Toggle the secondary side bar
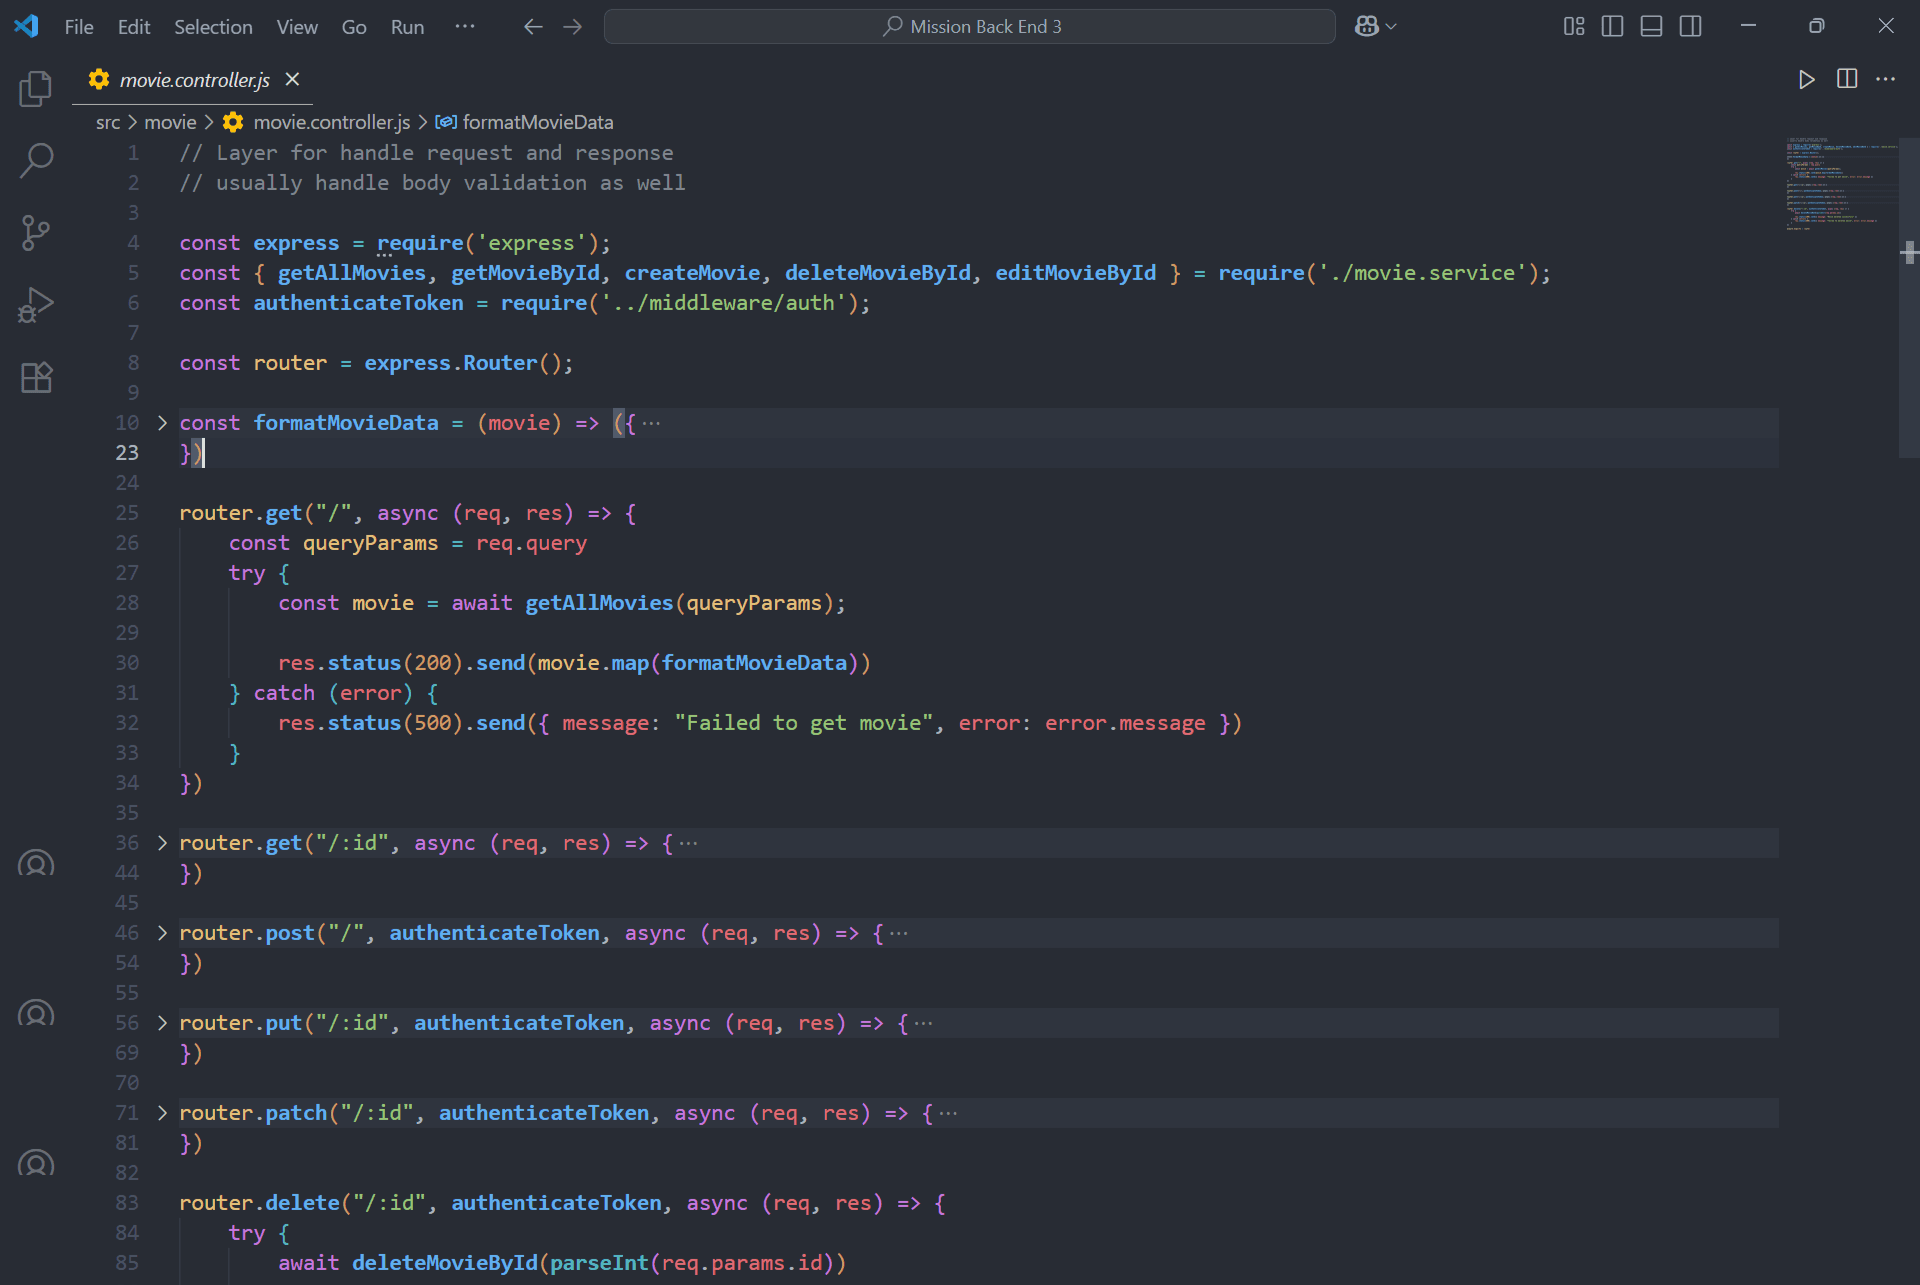The height and width of the screenshot is (1285, 1920). (x=1691, y=27)
